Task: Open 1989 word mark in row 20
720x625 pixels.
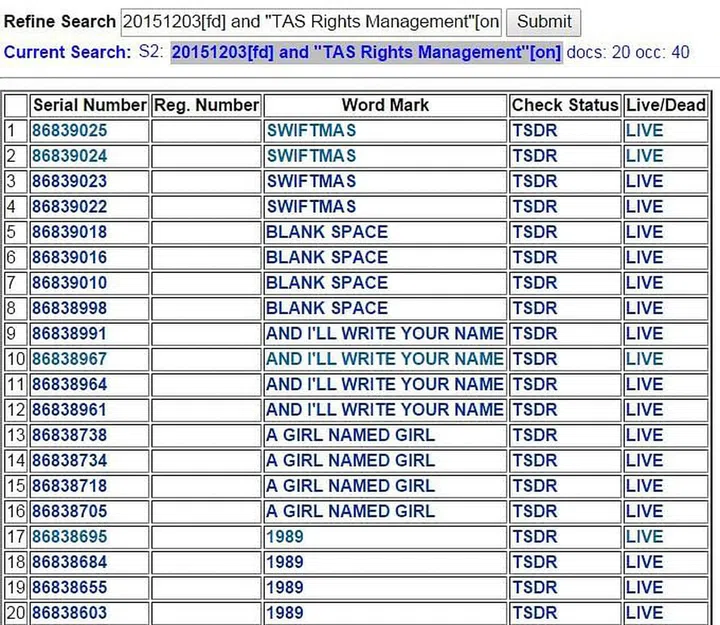Action: tap(285, 613)
